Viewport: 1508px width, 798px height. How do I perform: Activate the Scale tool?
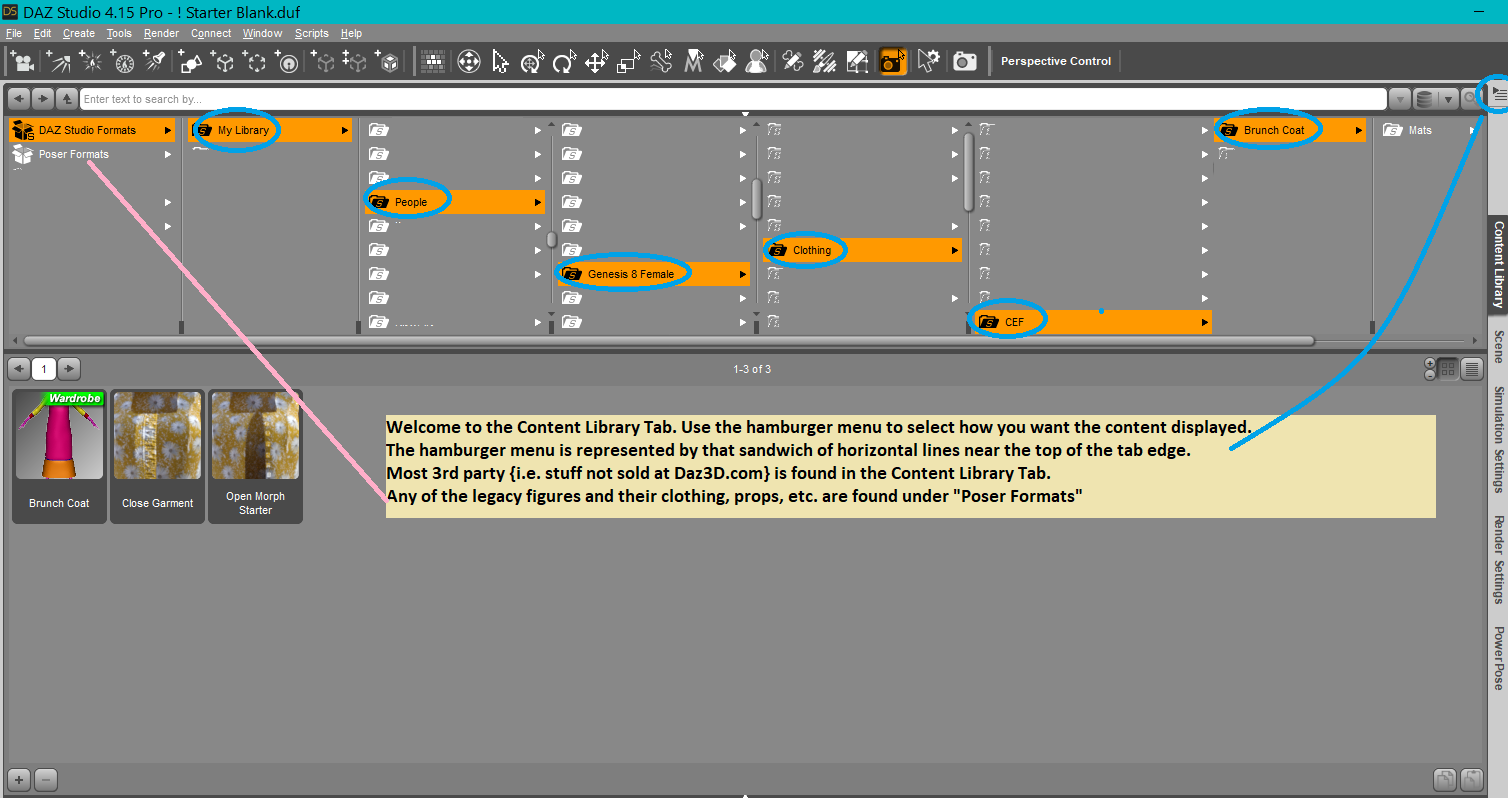629,61
